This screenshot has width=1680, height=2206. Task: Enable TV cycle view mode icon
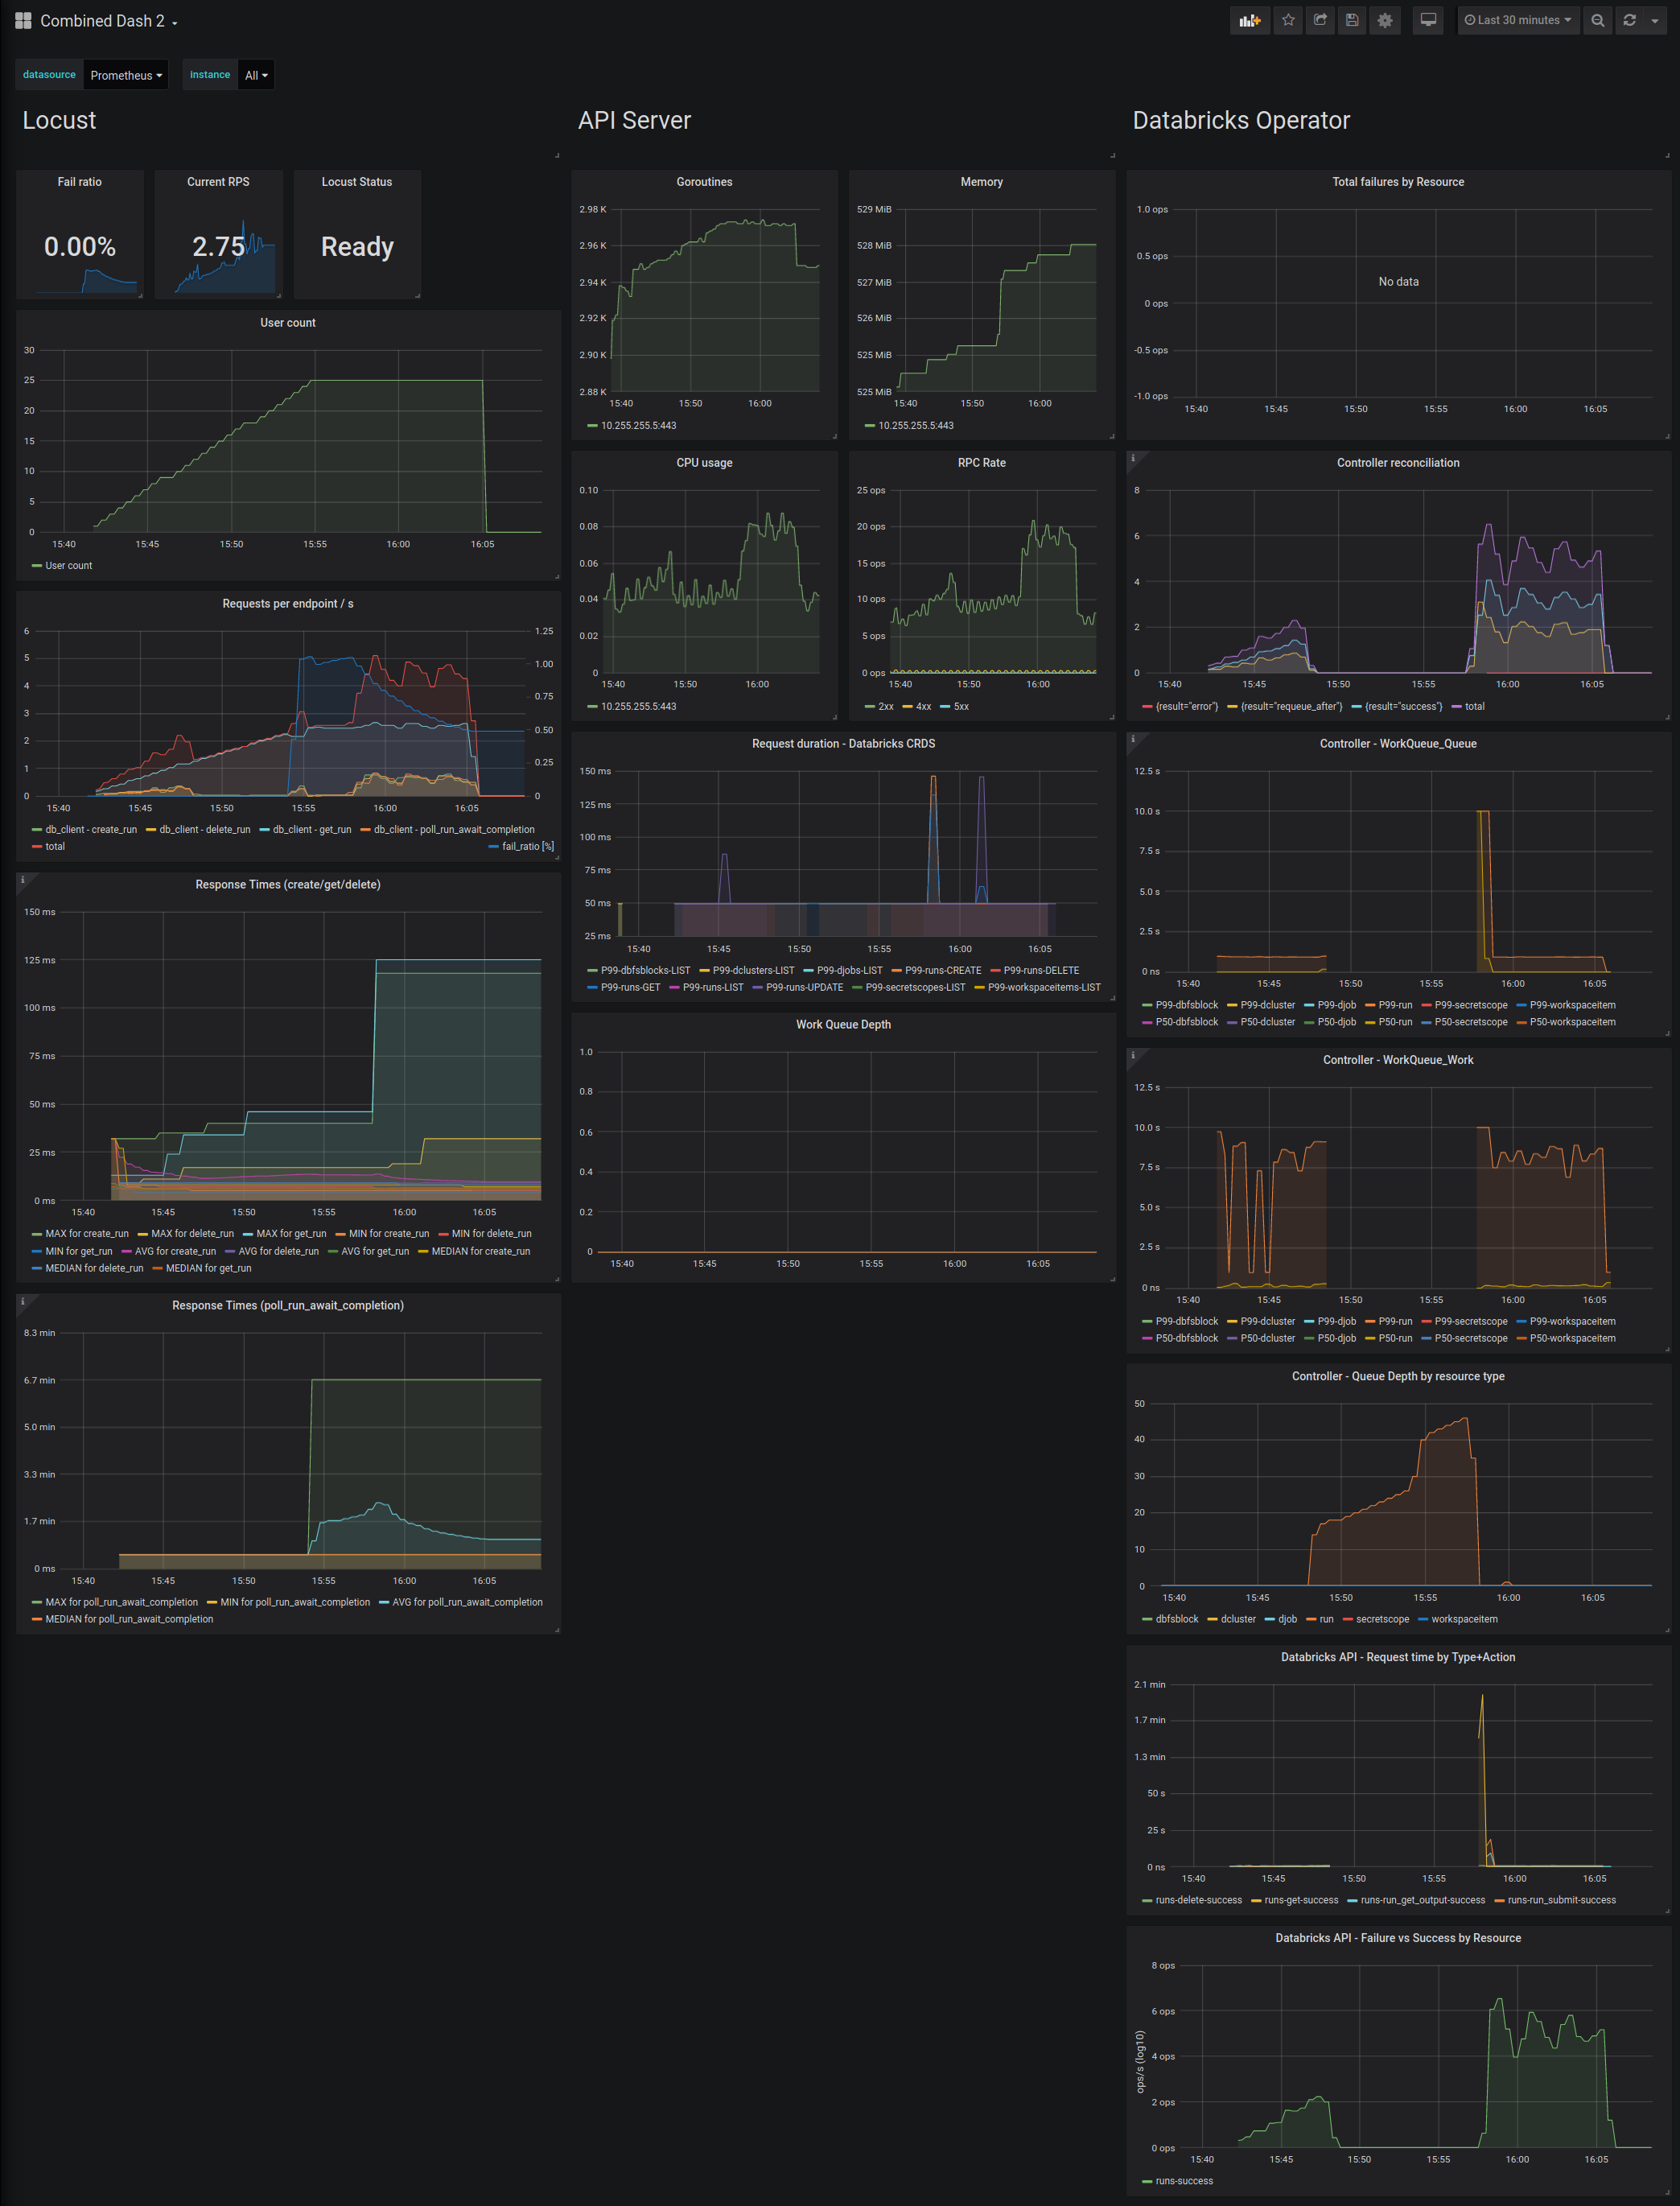tap(1428, 20)
